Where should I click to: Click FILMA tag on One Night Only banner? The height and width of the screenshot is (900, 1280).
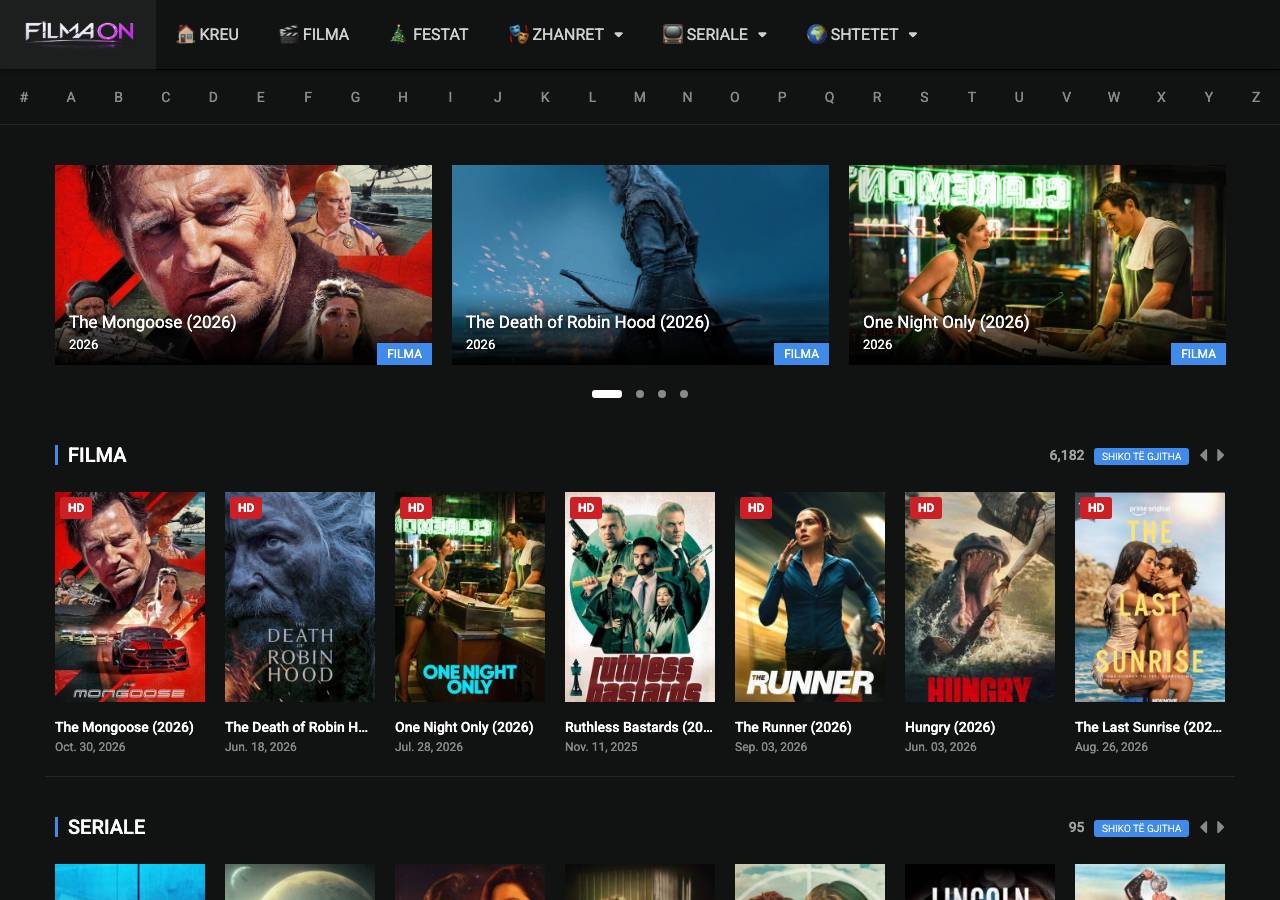coord(1198,354)
